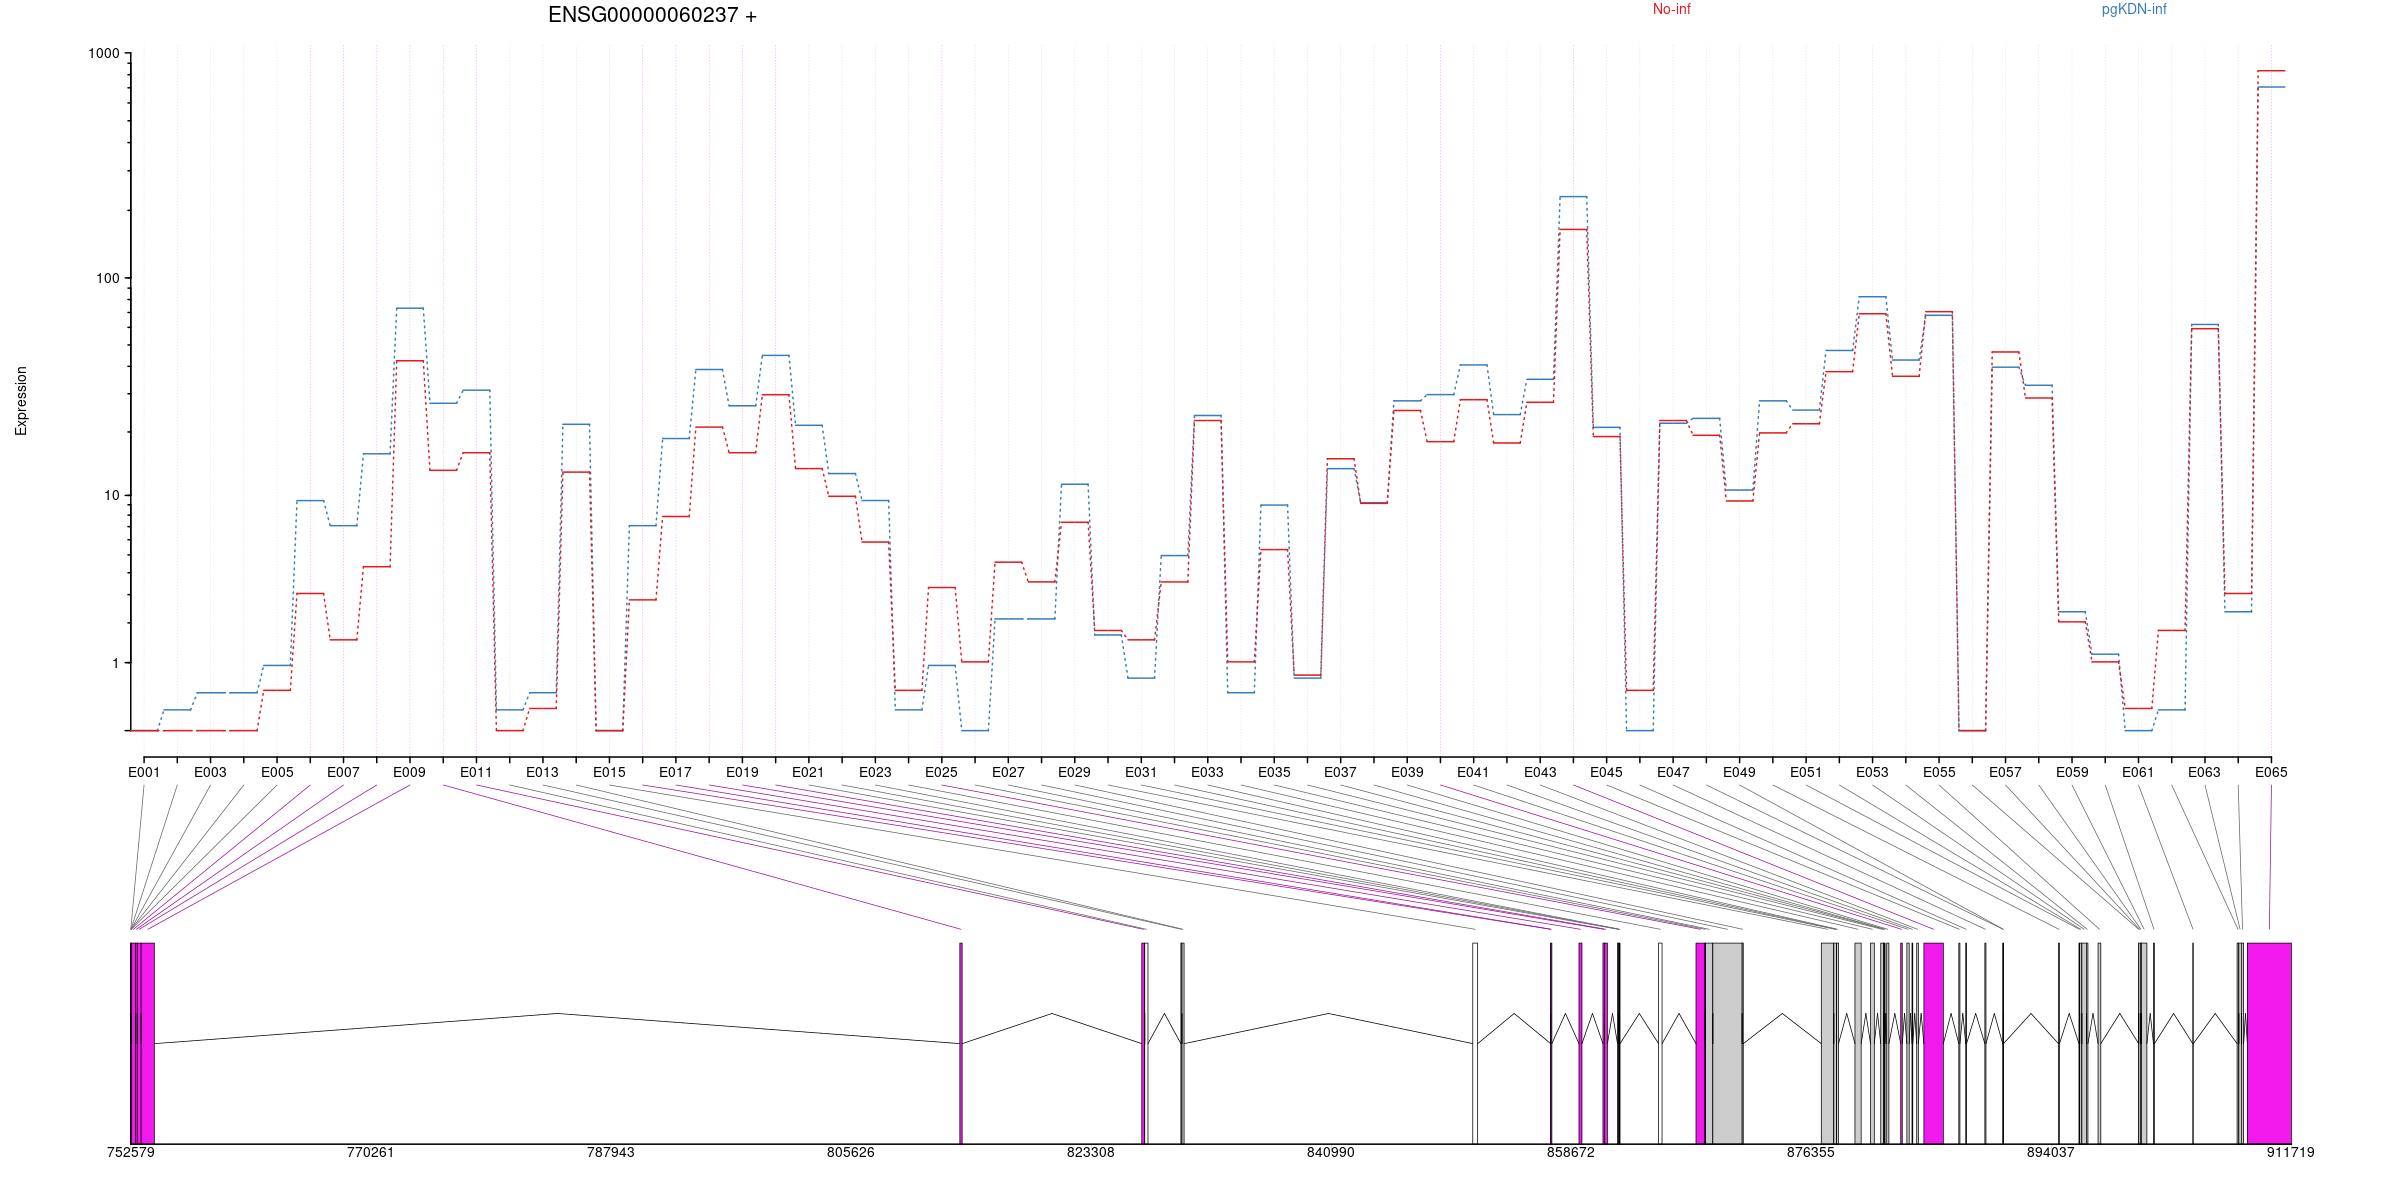Image resolution: width=2400 pixels, height=1200 pixels.
Task: Click genomic coordinate 911719
Action: tap(2290, 1152)
